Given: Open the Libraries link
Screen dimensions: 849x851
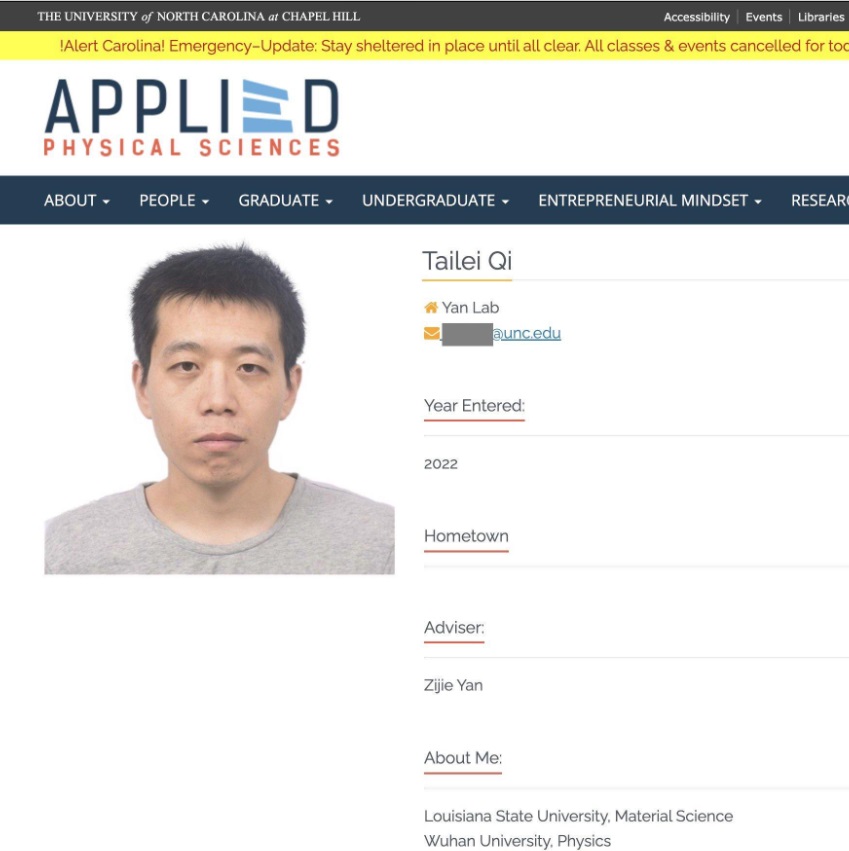Looking at the screenshot, I should coord(820,16).
